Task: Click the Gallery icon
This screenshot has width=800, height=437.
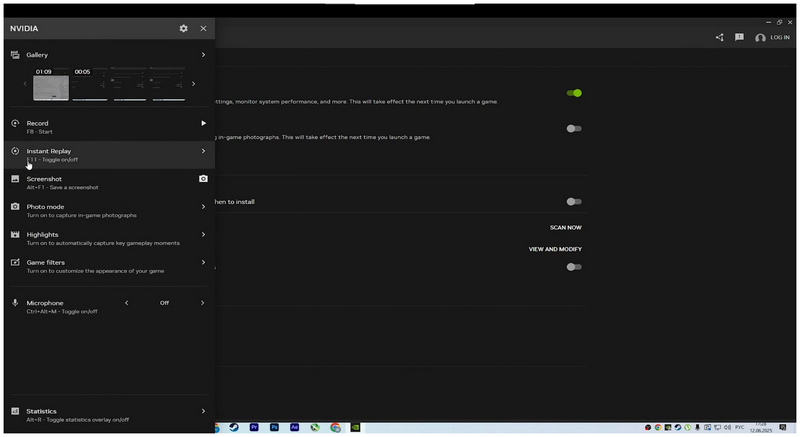Action: (x=15, y=55)
